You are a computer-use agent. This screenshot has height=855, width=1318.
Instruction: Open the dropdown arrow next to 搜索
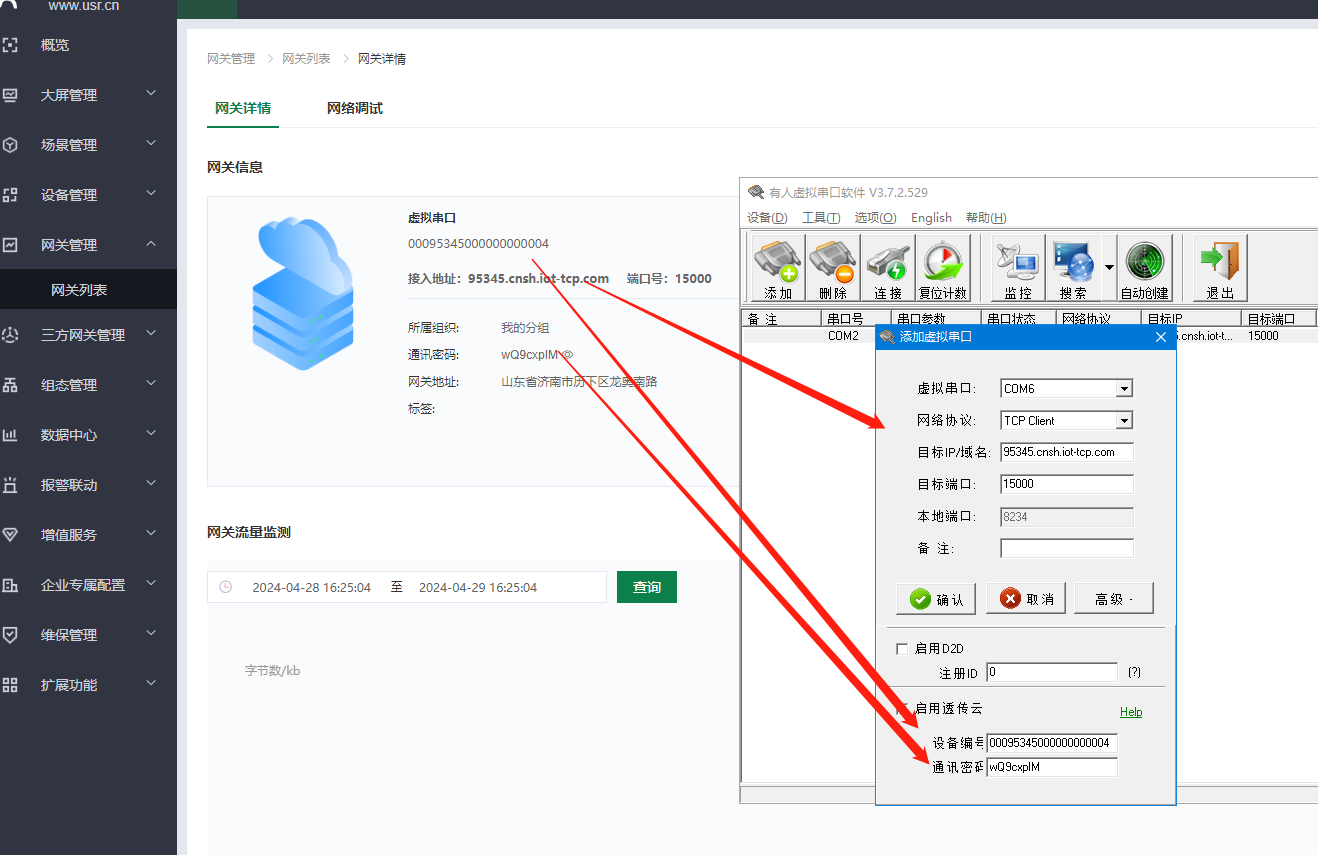point(1108,267)
